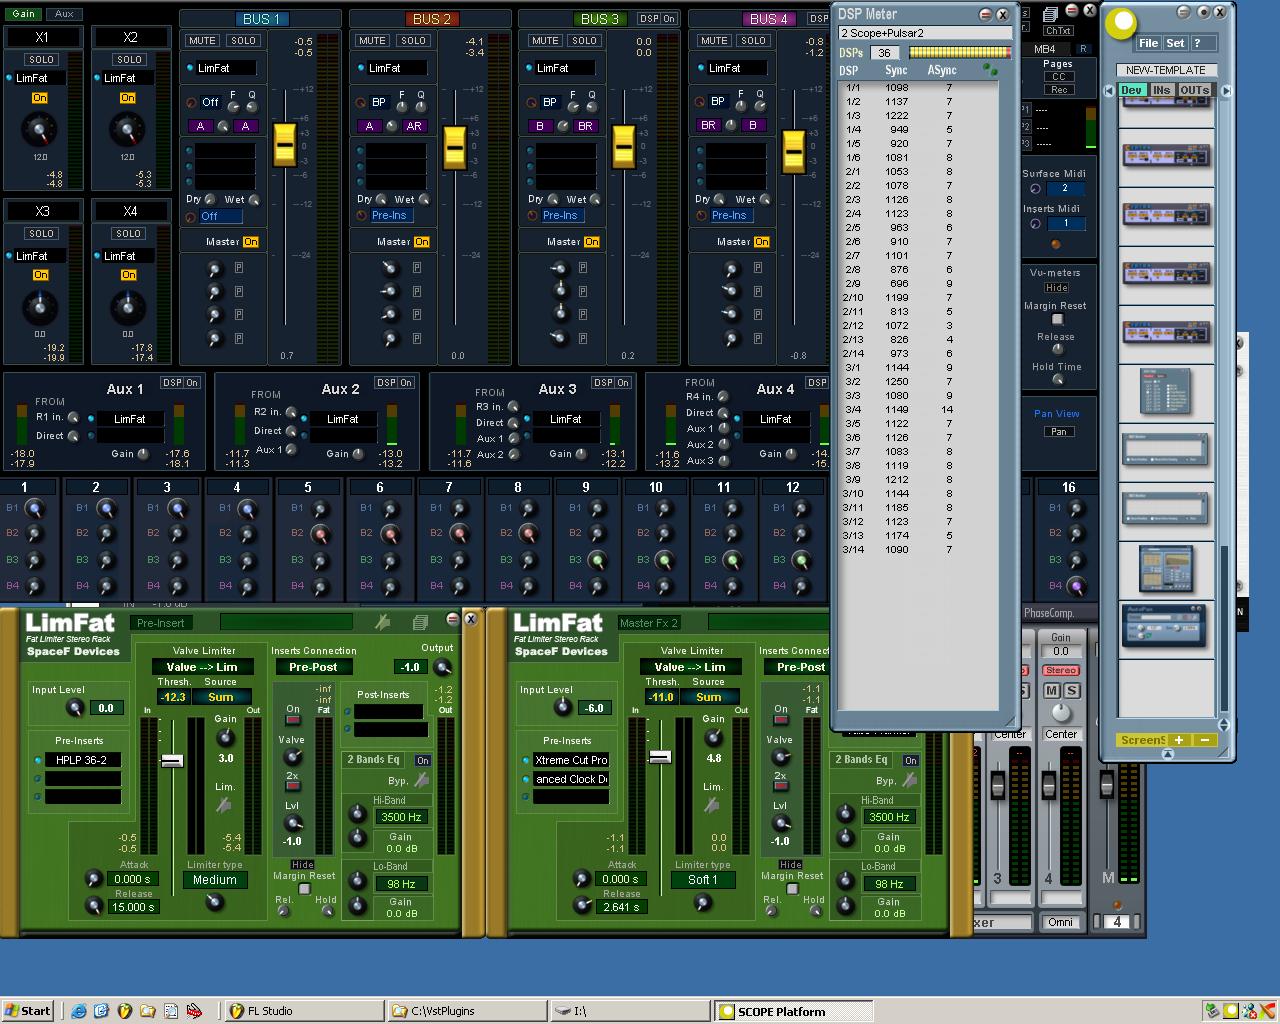Open Set menu in device browser
The height and width of the screenshot is (1024, 1280).
pos(1175,43)
